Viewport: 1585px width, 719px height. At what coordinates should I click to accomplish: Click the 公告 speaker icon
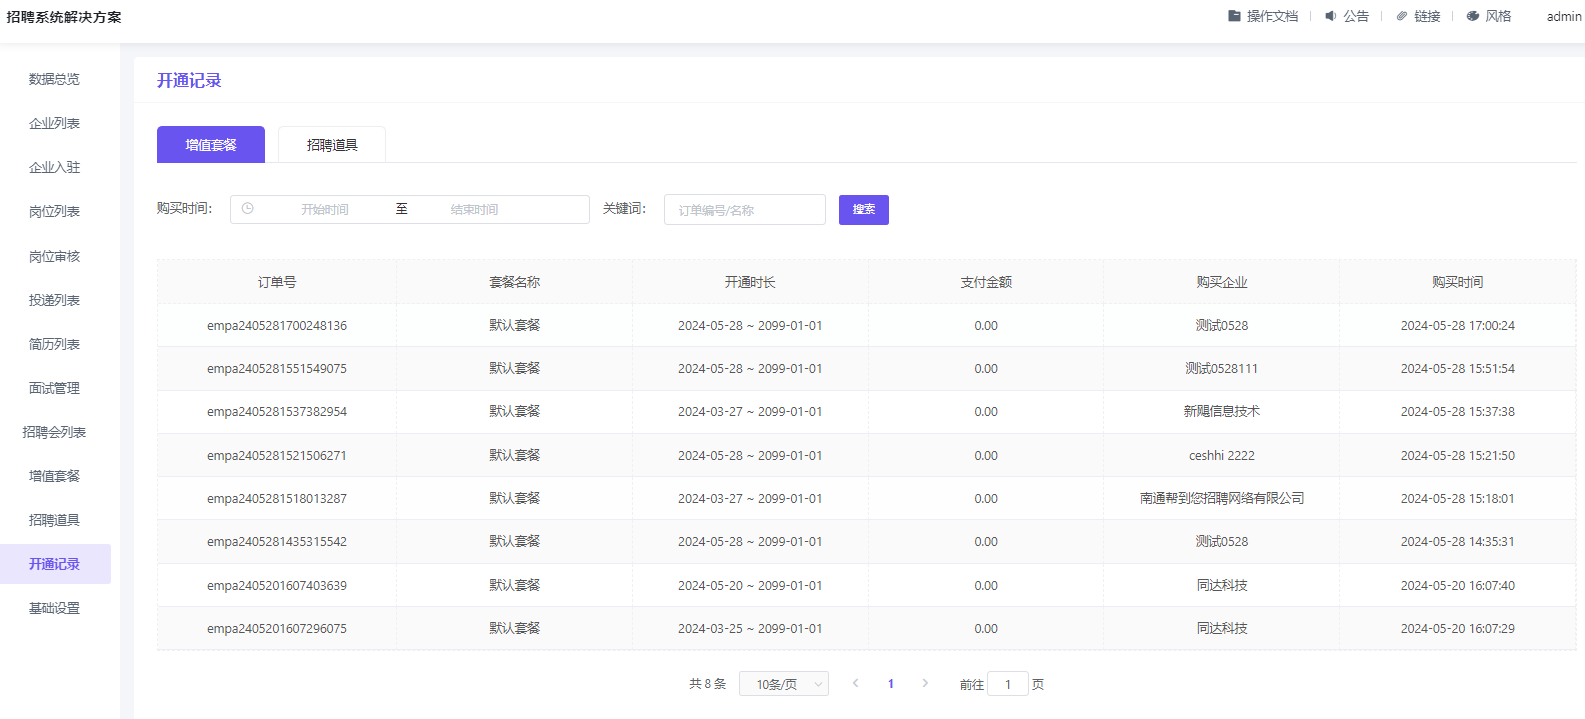point(1330,16)
